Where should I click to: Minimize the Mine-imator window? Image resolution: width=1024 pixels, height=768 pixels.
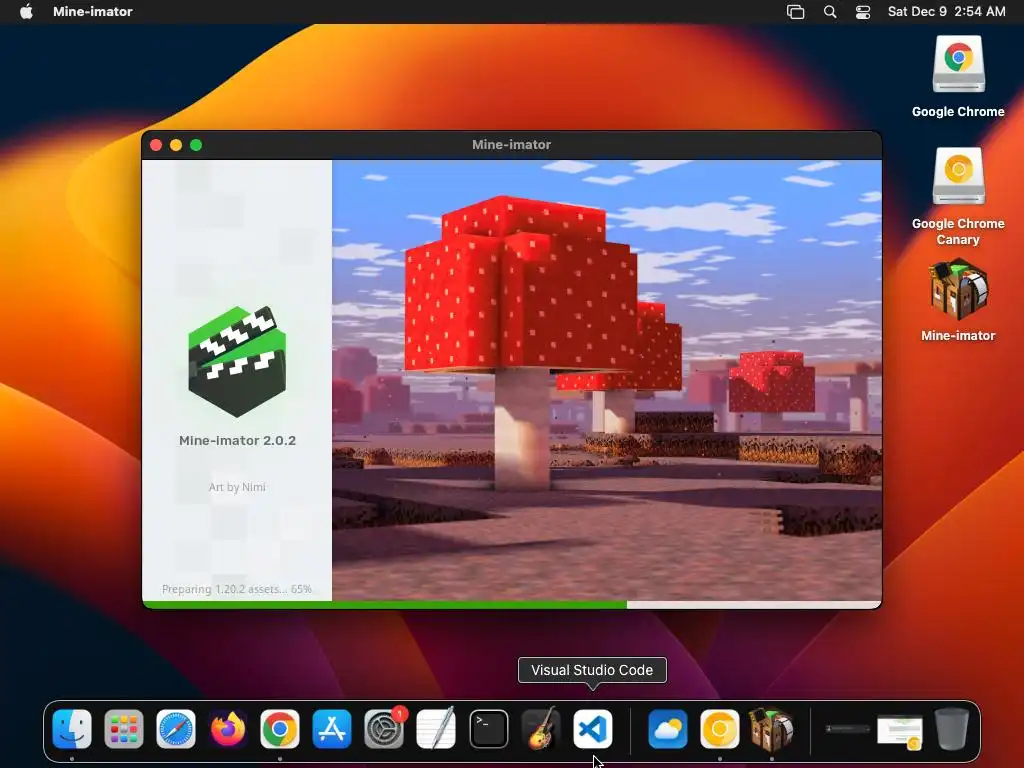176,145
